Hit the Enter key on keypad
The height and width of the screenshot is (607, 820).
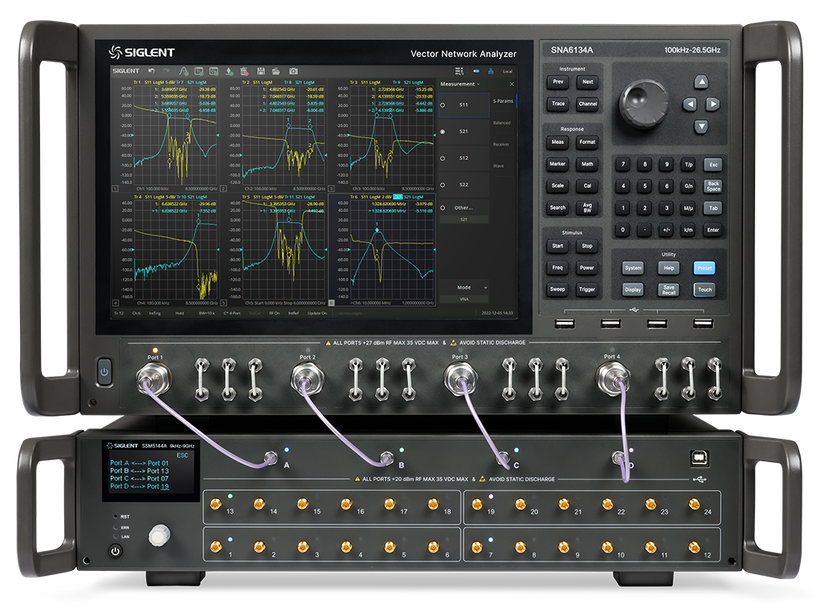[713, 230]
